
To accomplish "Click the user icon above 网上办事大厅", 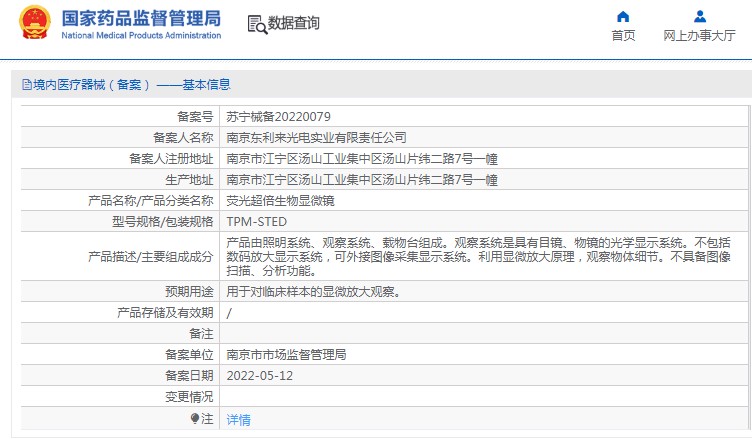I will tap(700, 17).
